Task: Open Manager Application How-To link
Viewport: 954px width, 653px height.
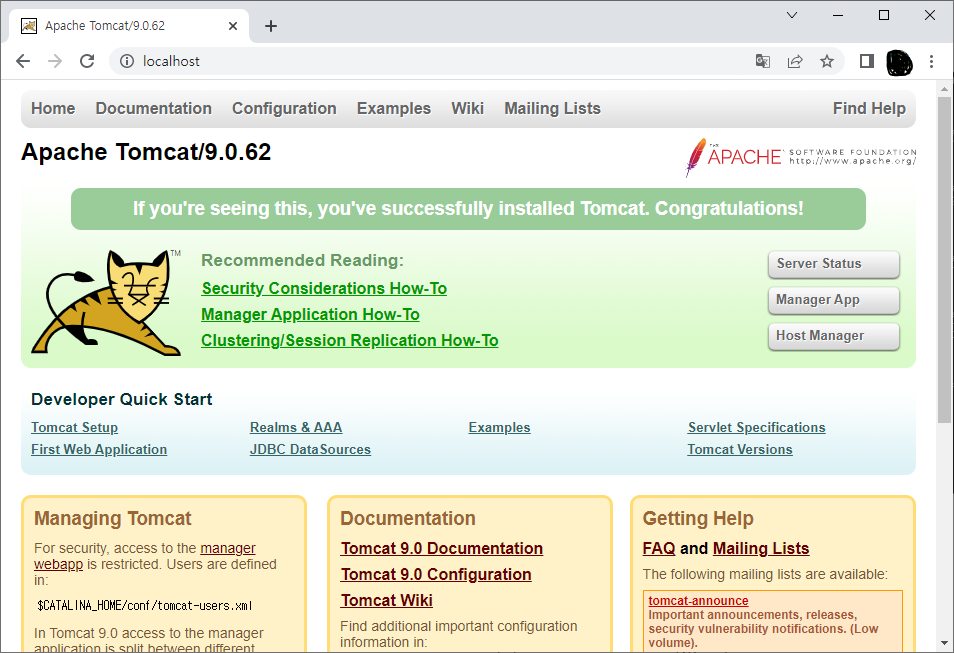Action: (310, 315)
